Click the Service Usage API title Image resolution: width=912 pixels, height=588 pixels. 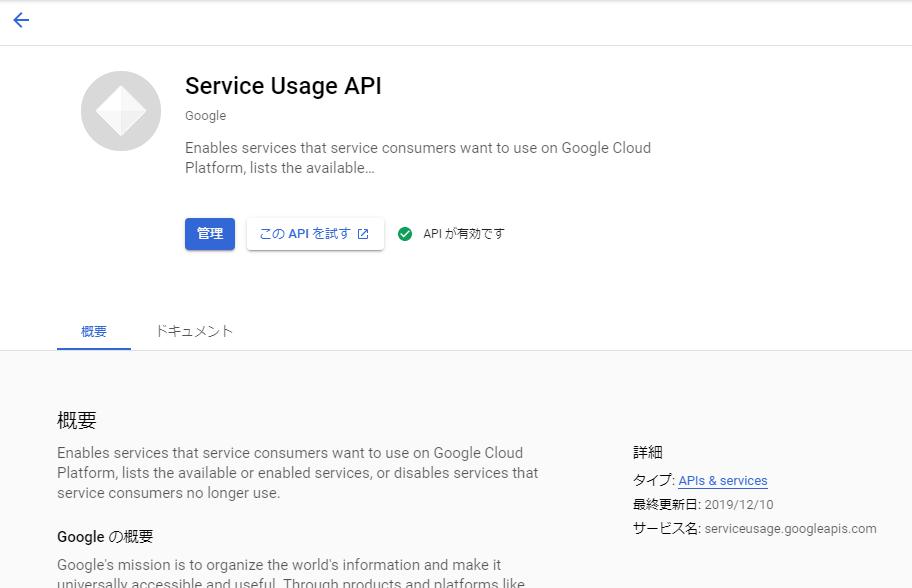click(283, 86)
